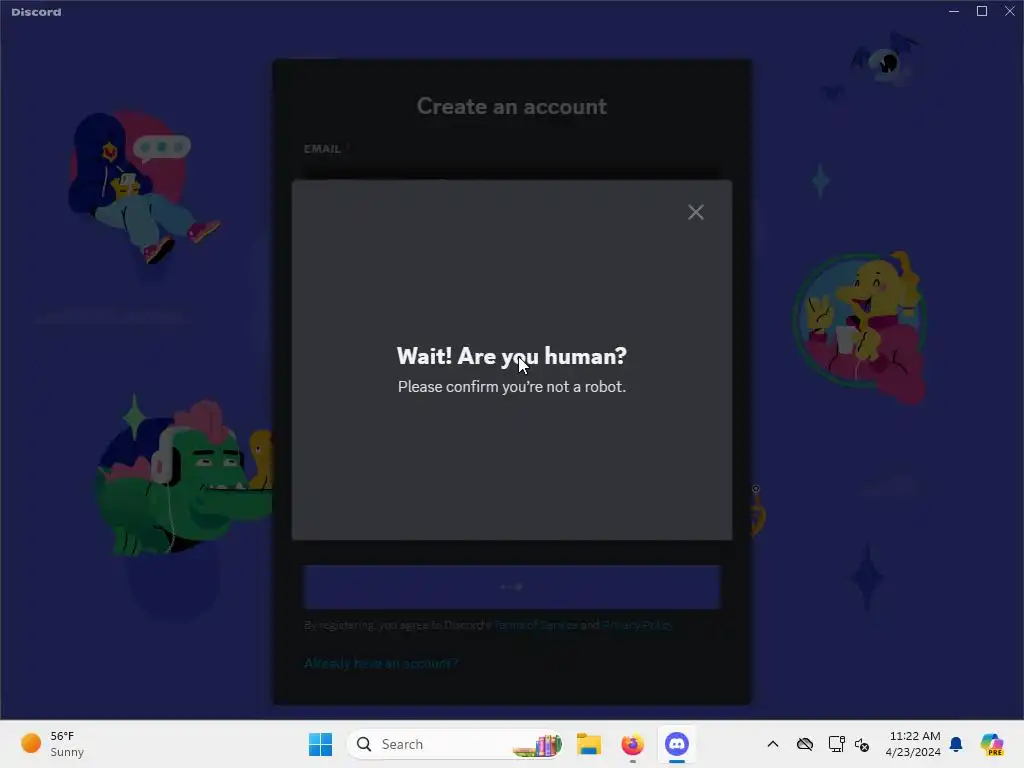The width and height of the screenshot is (1024, 768).
Task: Open File Explorer from taskbar
Action: pos(588,744)
